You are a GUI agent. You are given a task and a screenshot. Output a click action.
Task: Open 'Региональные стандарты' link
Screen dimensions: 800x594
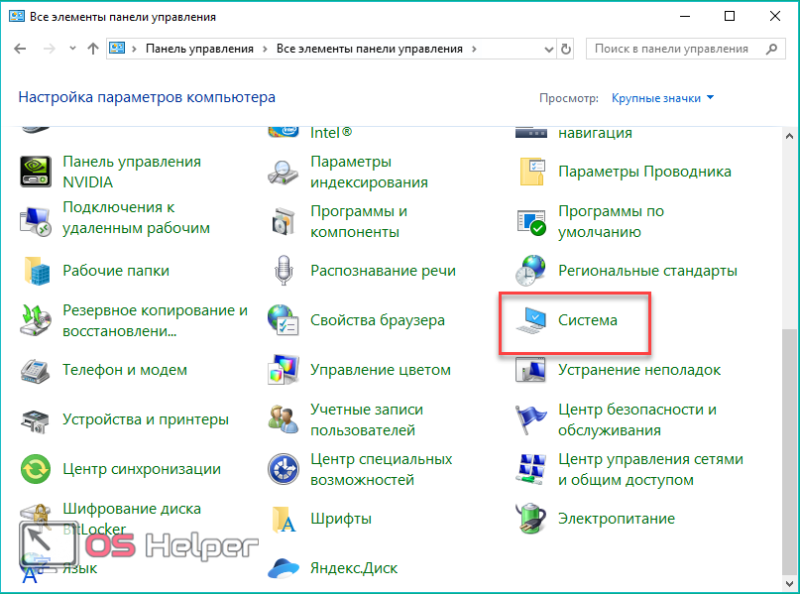647,270
